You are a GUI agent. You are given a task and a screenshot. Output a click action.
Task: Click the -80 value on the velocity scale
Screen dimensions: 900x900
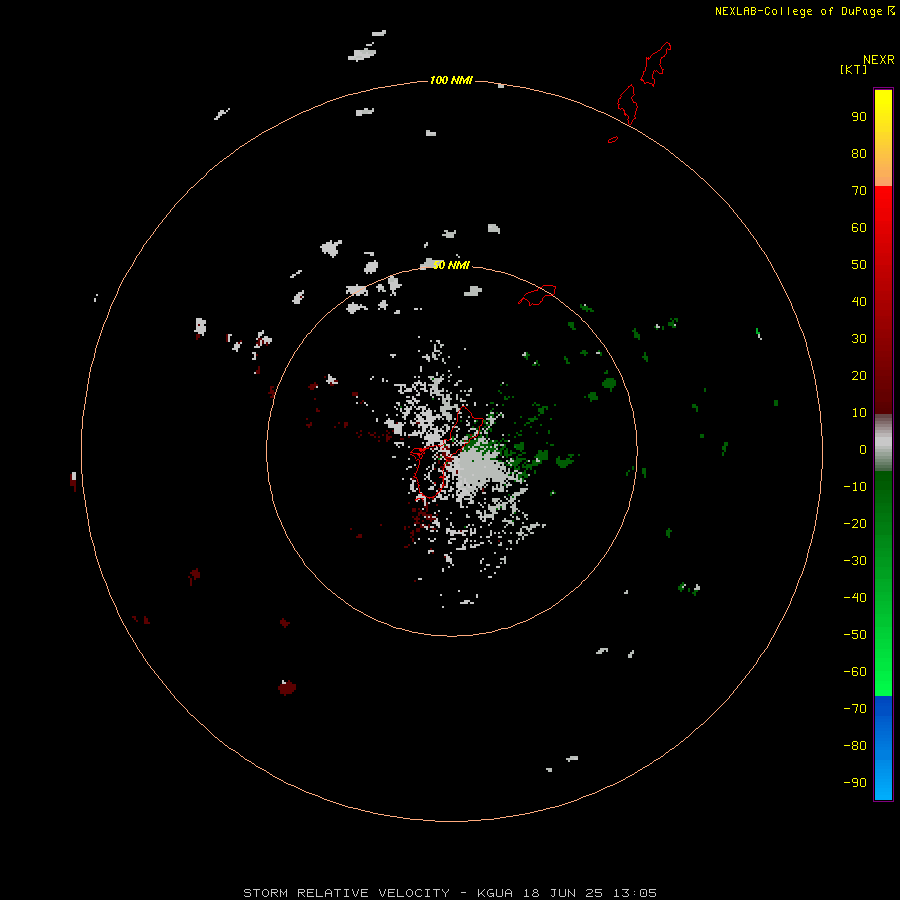[x=855, y=746]
